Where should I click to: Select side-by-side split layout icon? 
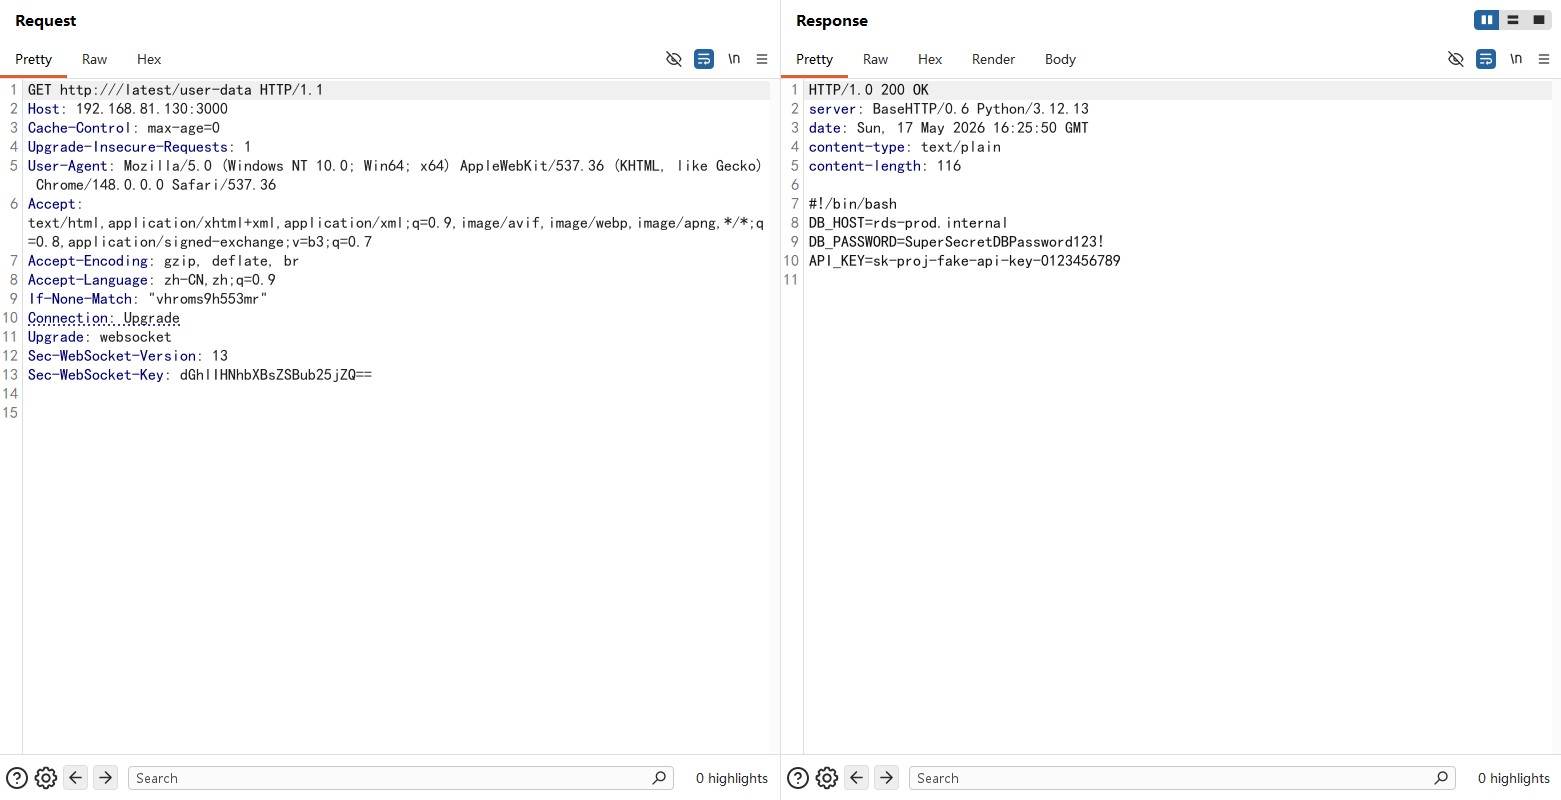(1487, 20)
